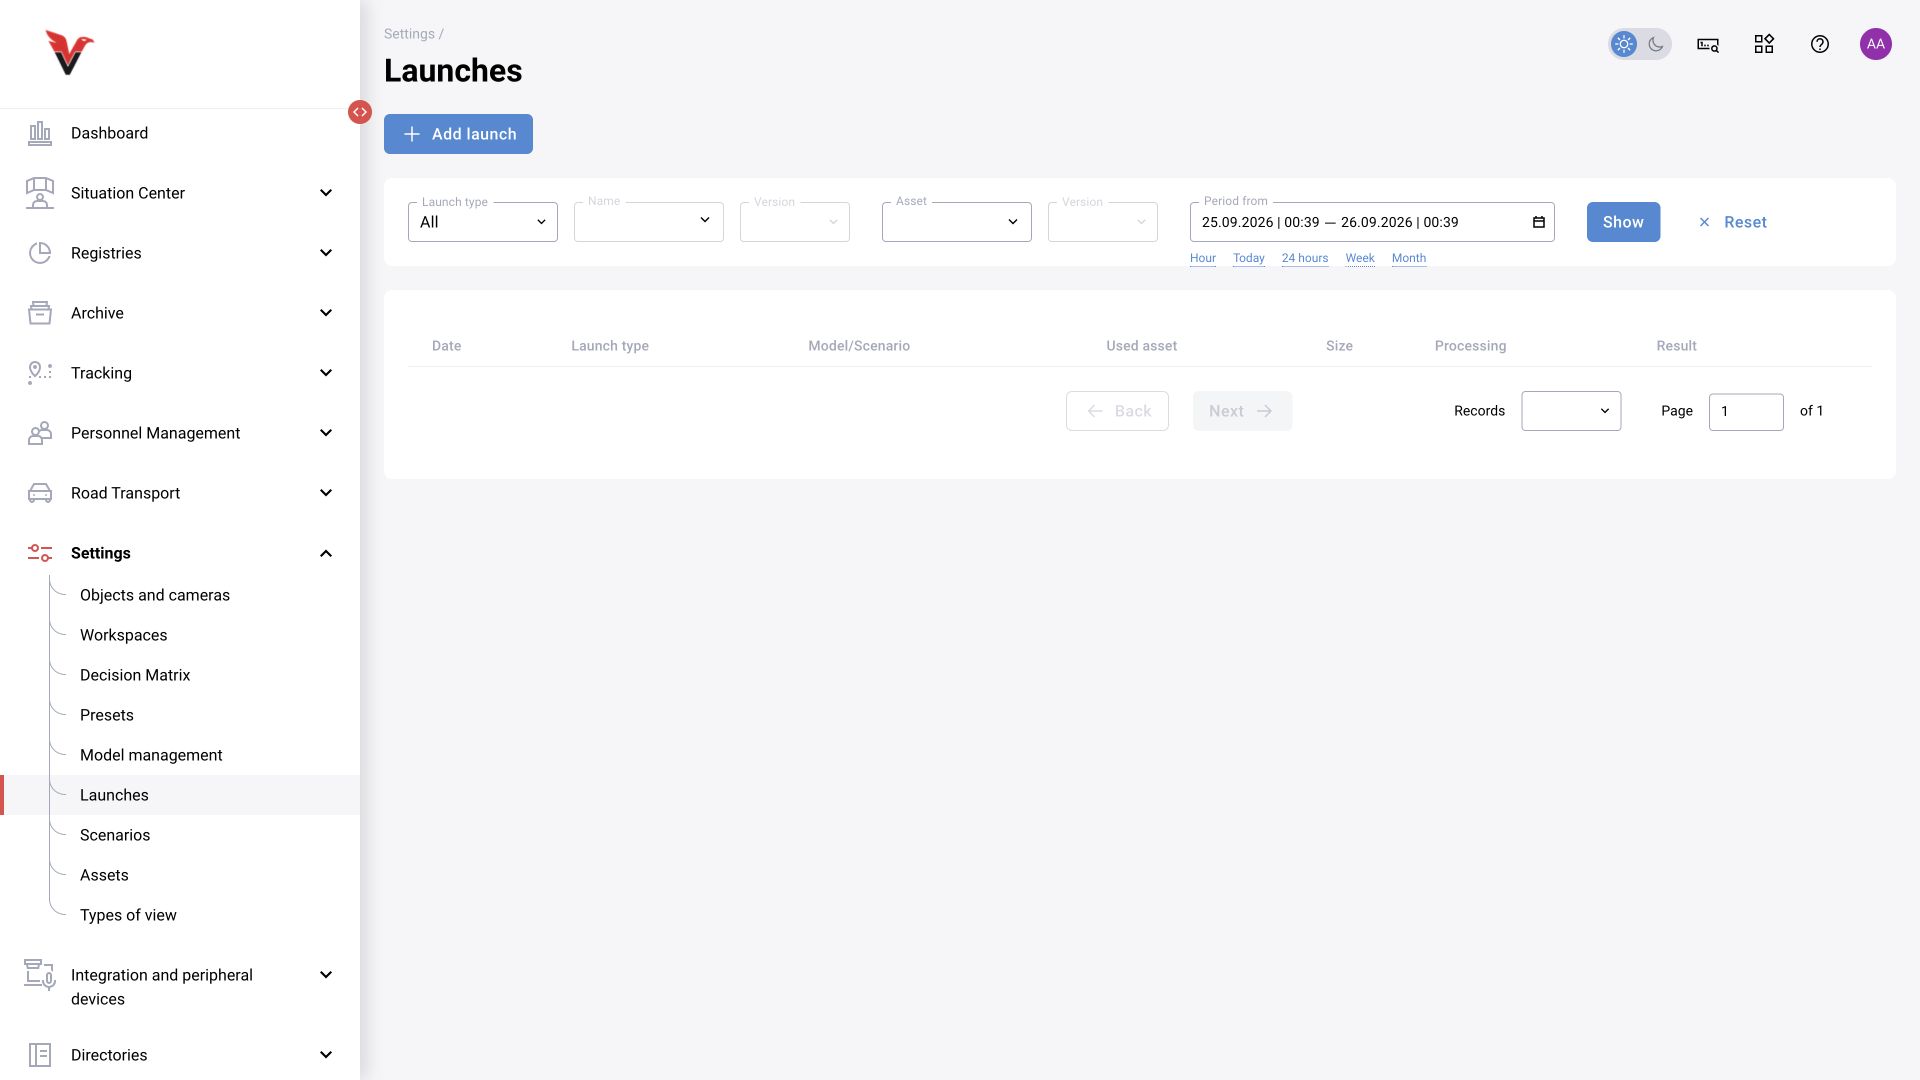The width and height of the screenshot is (1920, 1080).
Task: Set period to Month
Action: [1409, 258]
